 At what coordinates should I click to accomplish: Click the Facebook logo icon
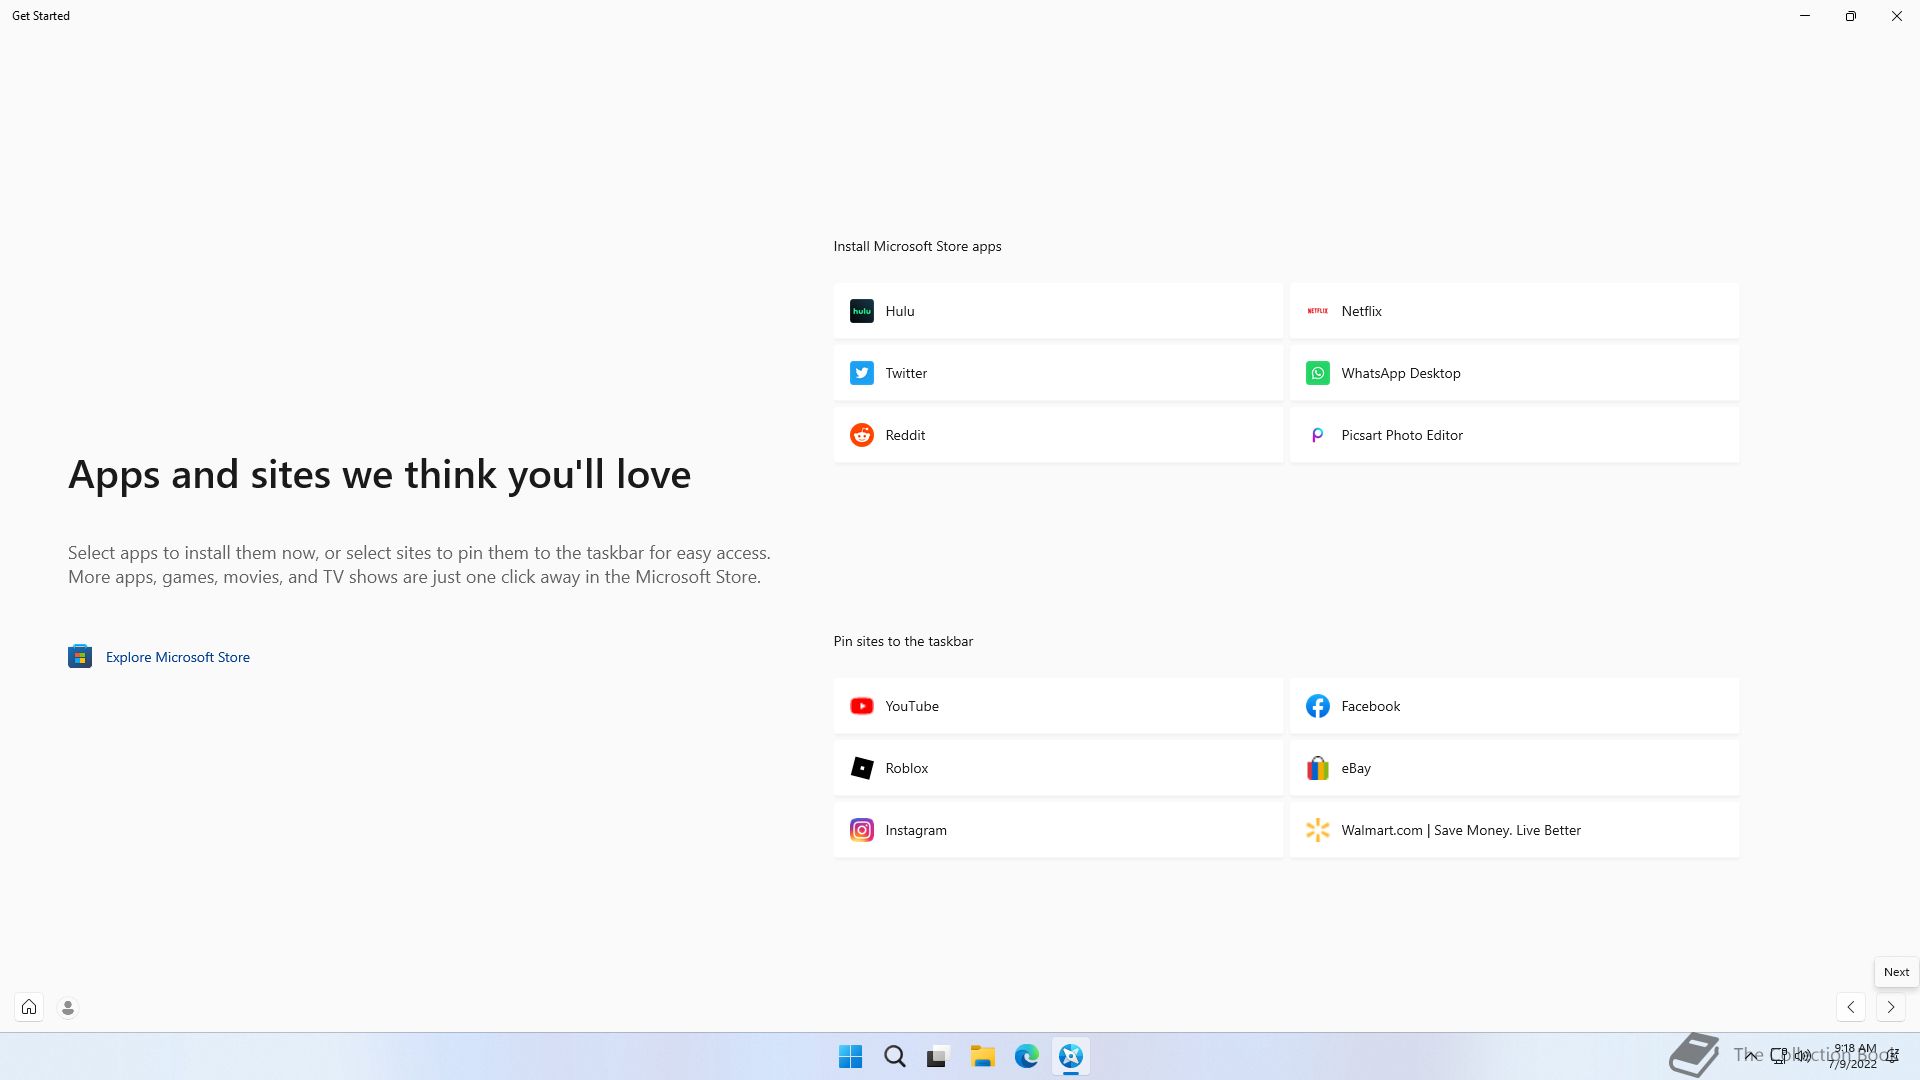coord(1317,706)
